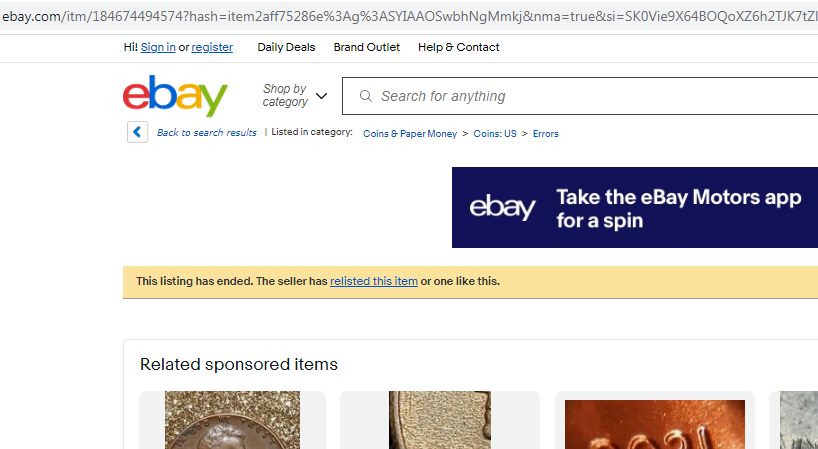The width and height of the screenshot is (818, 449).
Task: Return via Back to search results link
Action: (207, 132)
